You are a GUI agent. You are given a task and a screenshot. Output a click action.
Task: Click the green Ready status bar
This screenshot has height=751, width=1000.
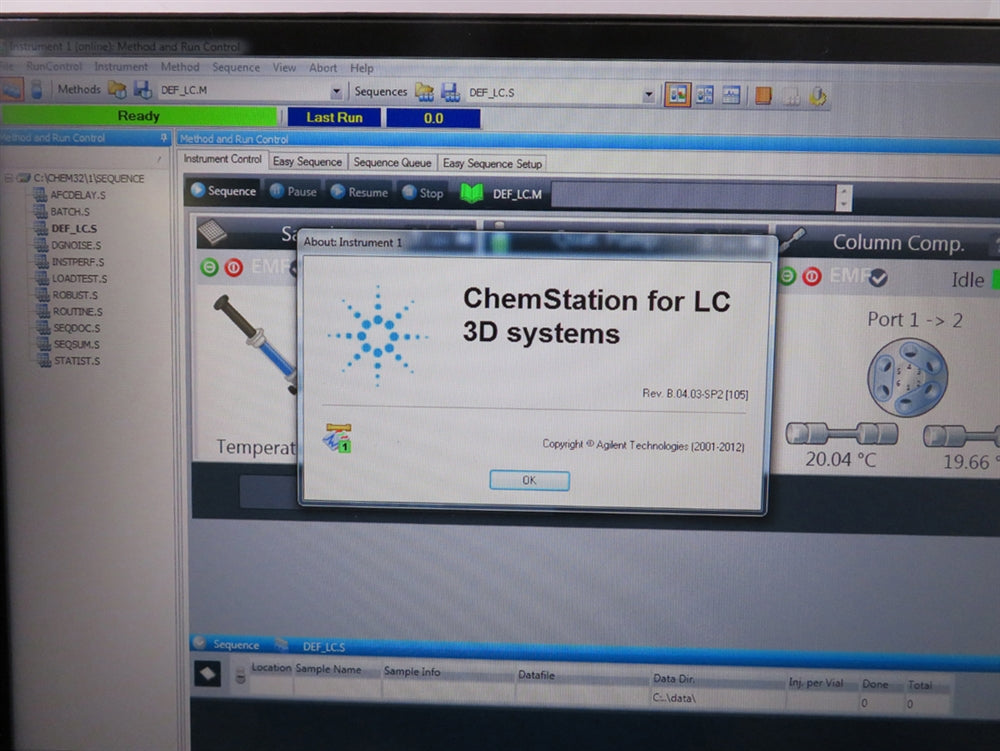pyautogui.click(x=138, y=115)
